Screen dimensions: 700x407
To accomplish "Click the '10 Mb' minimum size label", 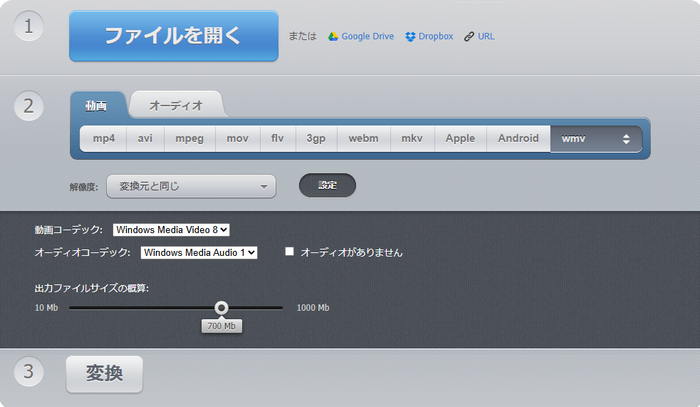I will [x=46, y=308].
